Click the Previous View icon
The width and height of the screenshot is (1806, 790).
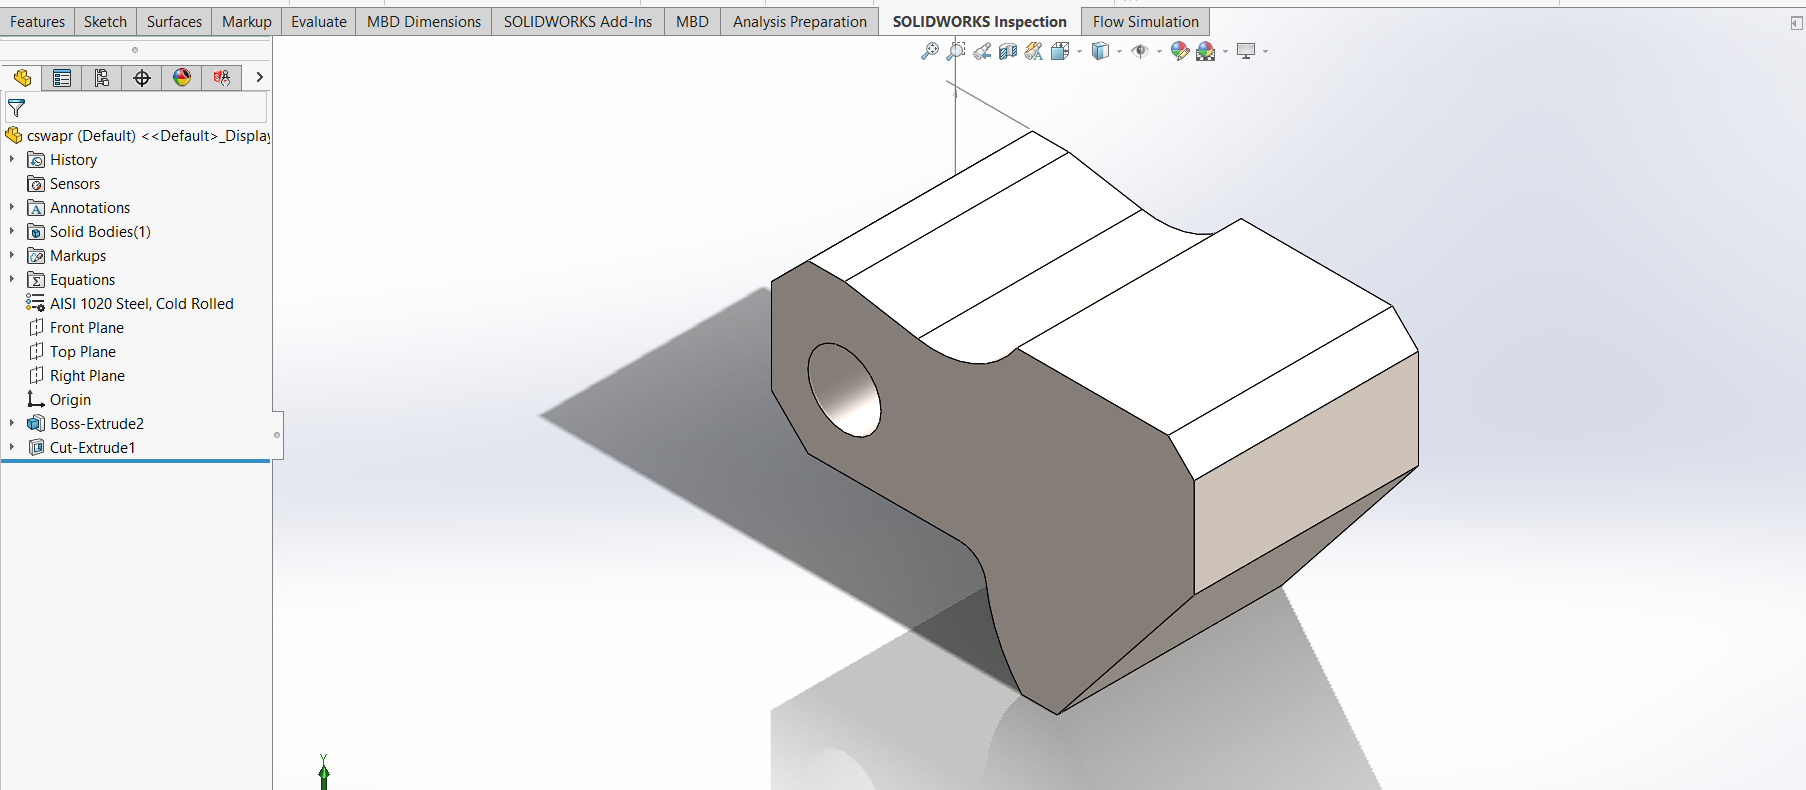pos(982,51)
